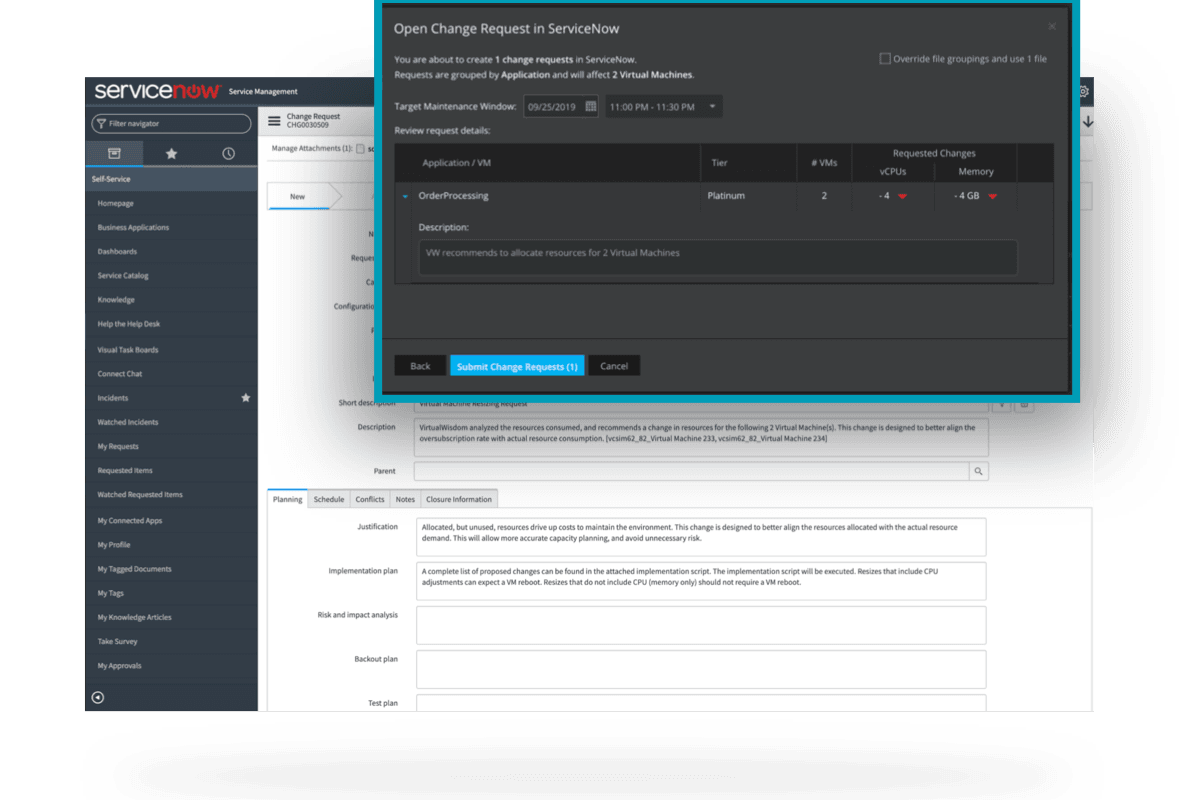Open Connect Chat in navigator
This screenshot has width=1180, height=800.
point(120,374)
